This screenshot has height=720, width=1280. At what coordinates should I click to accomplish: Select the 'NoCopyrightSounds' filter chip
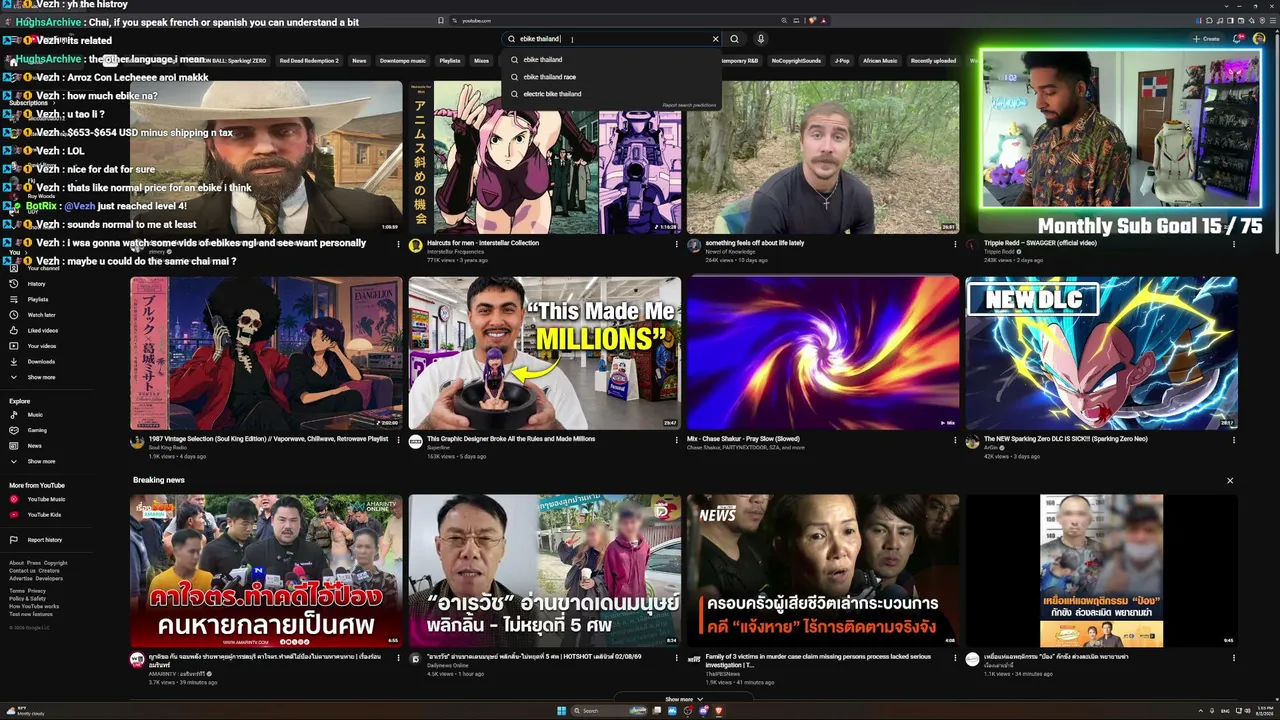coord(797,61)
